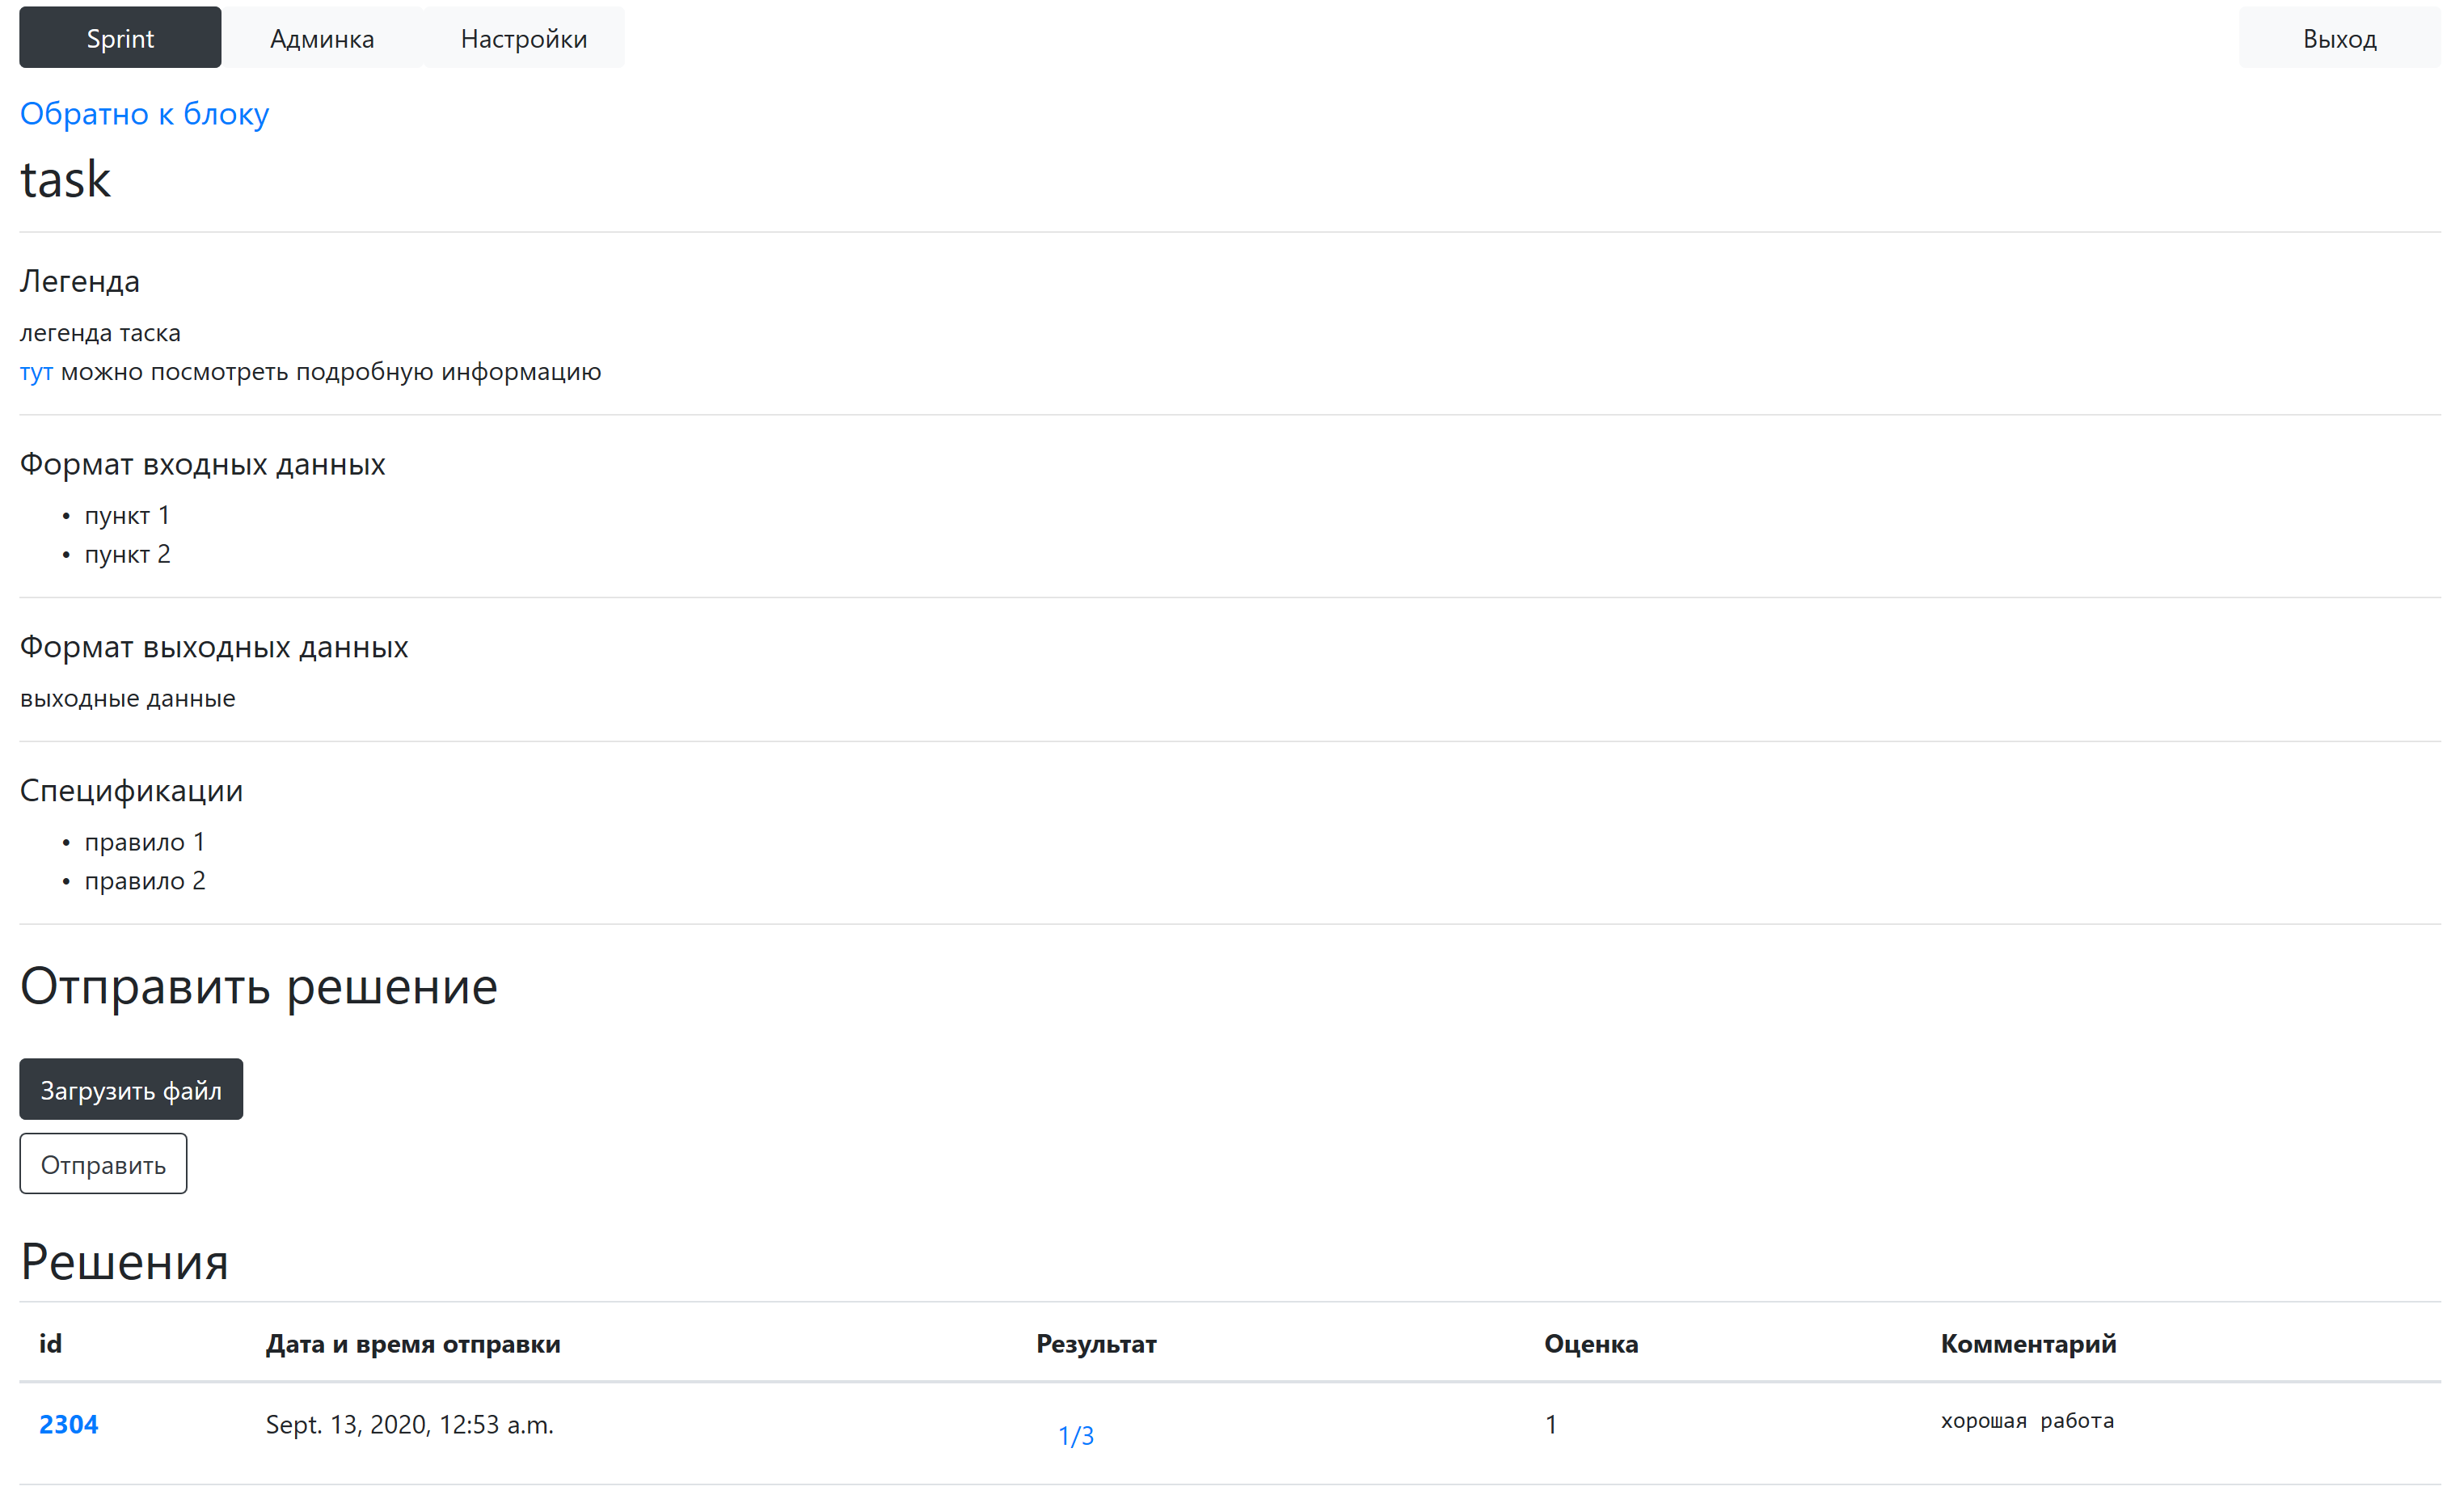Click the 'Формат выходных данных' heading

point(214,648)
